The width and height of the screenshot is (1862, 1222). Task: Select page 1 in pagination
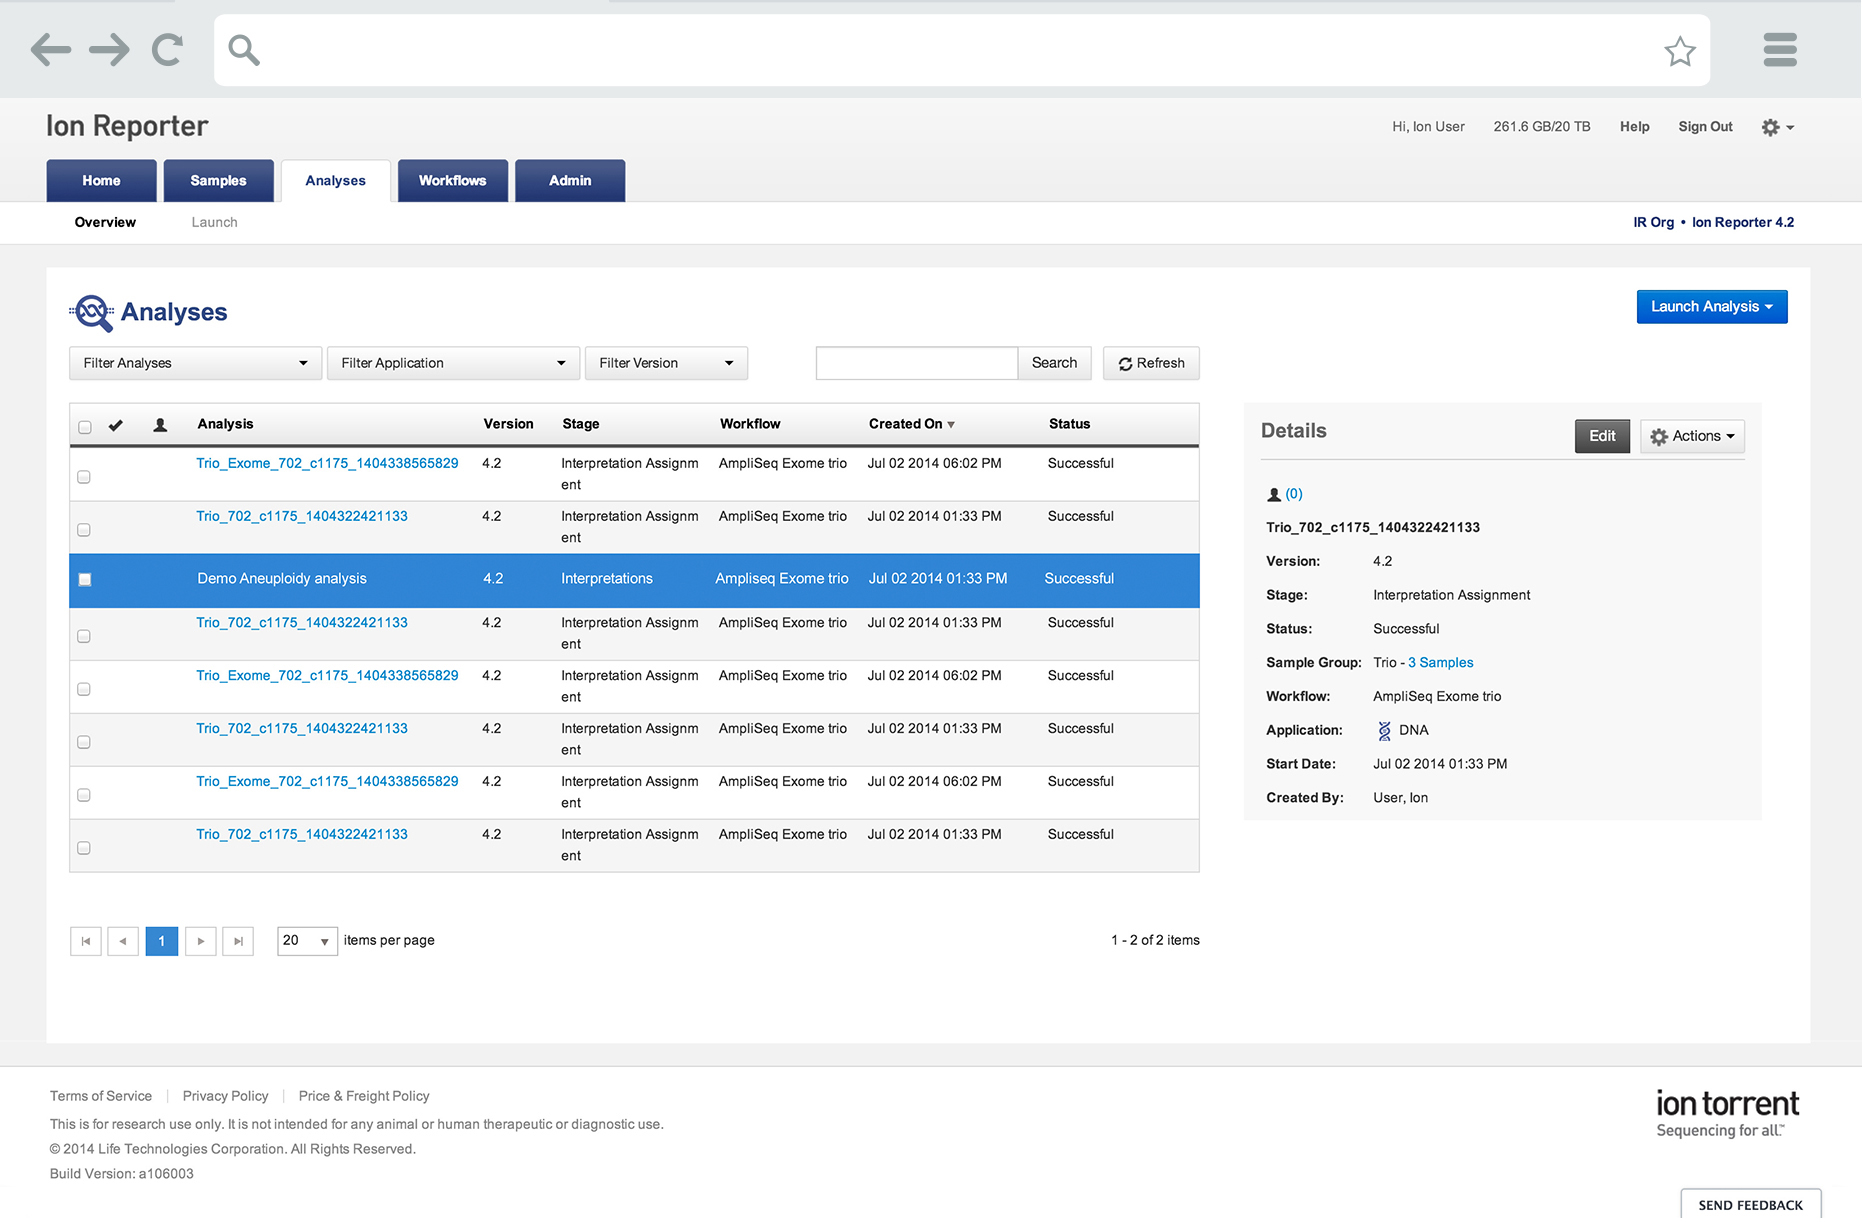(x=162, y=941)
